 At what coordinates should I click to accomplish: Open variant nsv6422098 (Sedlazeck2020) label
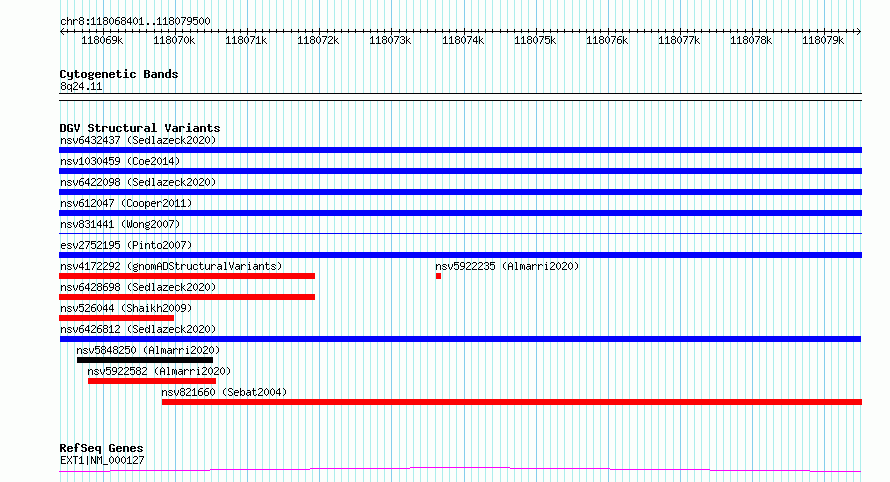click(138, 182)
